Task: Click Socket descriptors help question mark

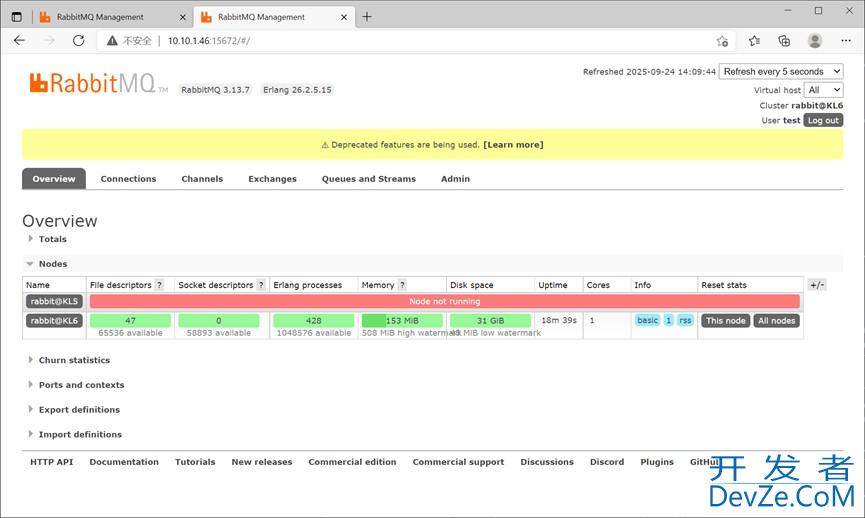Action: 261,285
